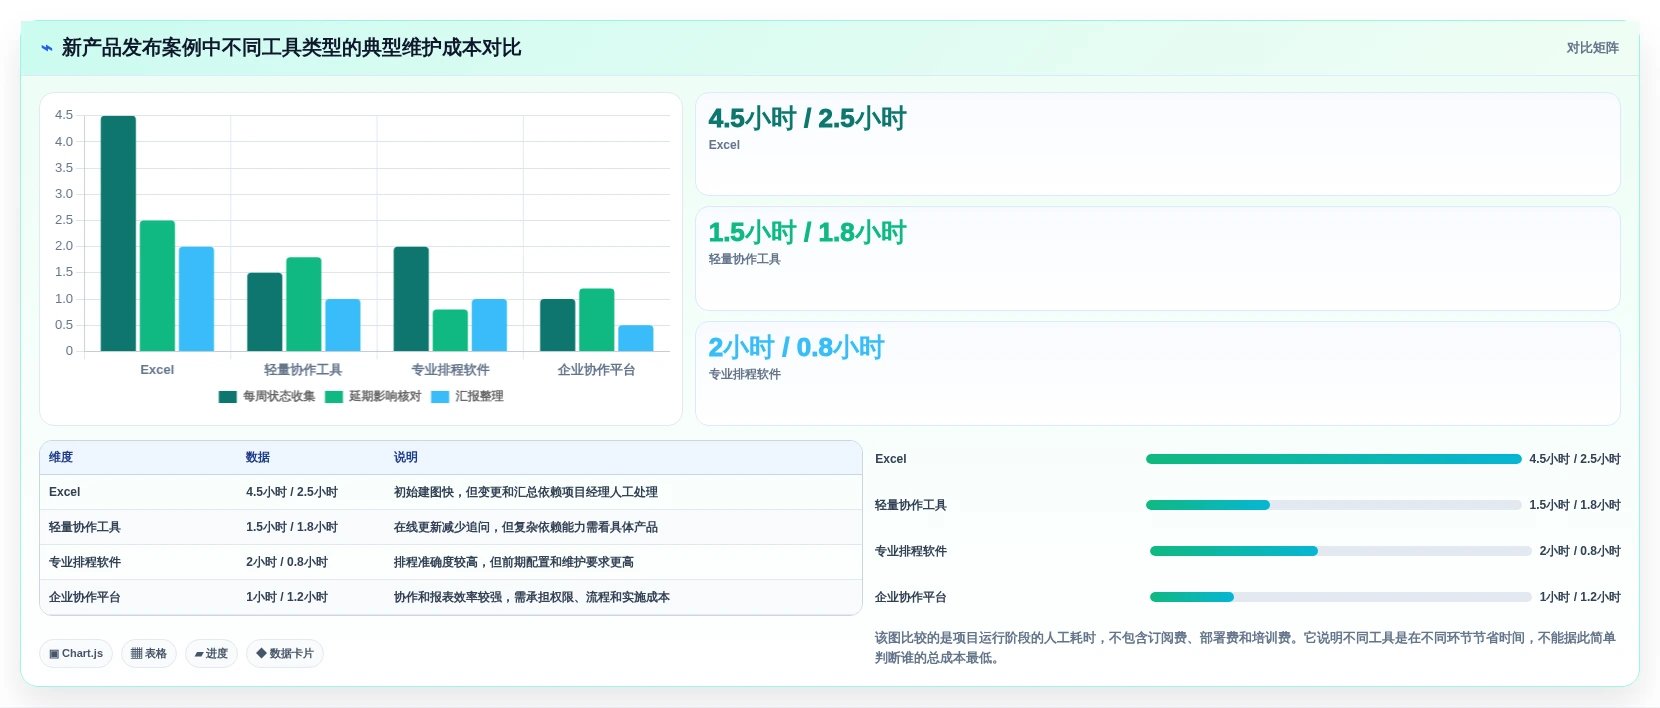This screenshot has height=708, width=1660.
Task: Select the Excel row's first cell in table
Action: pyautogui.click(x=138, y=492)
